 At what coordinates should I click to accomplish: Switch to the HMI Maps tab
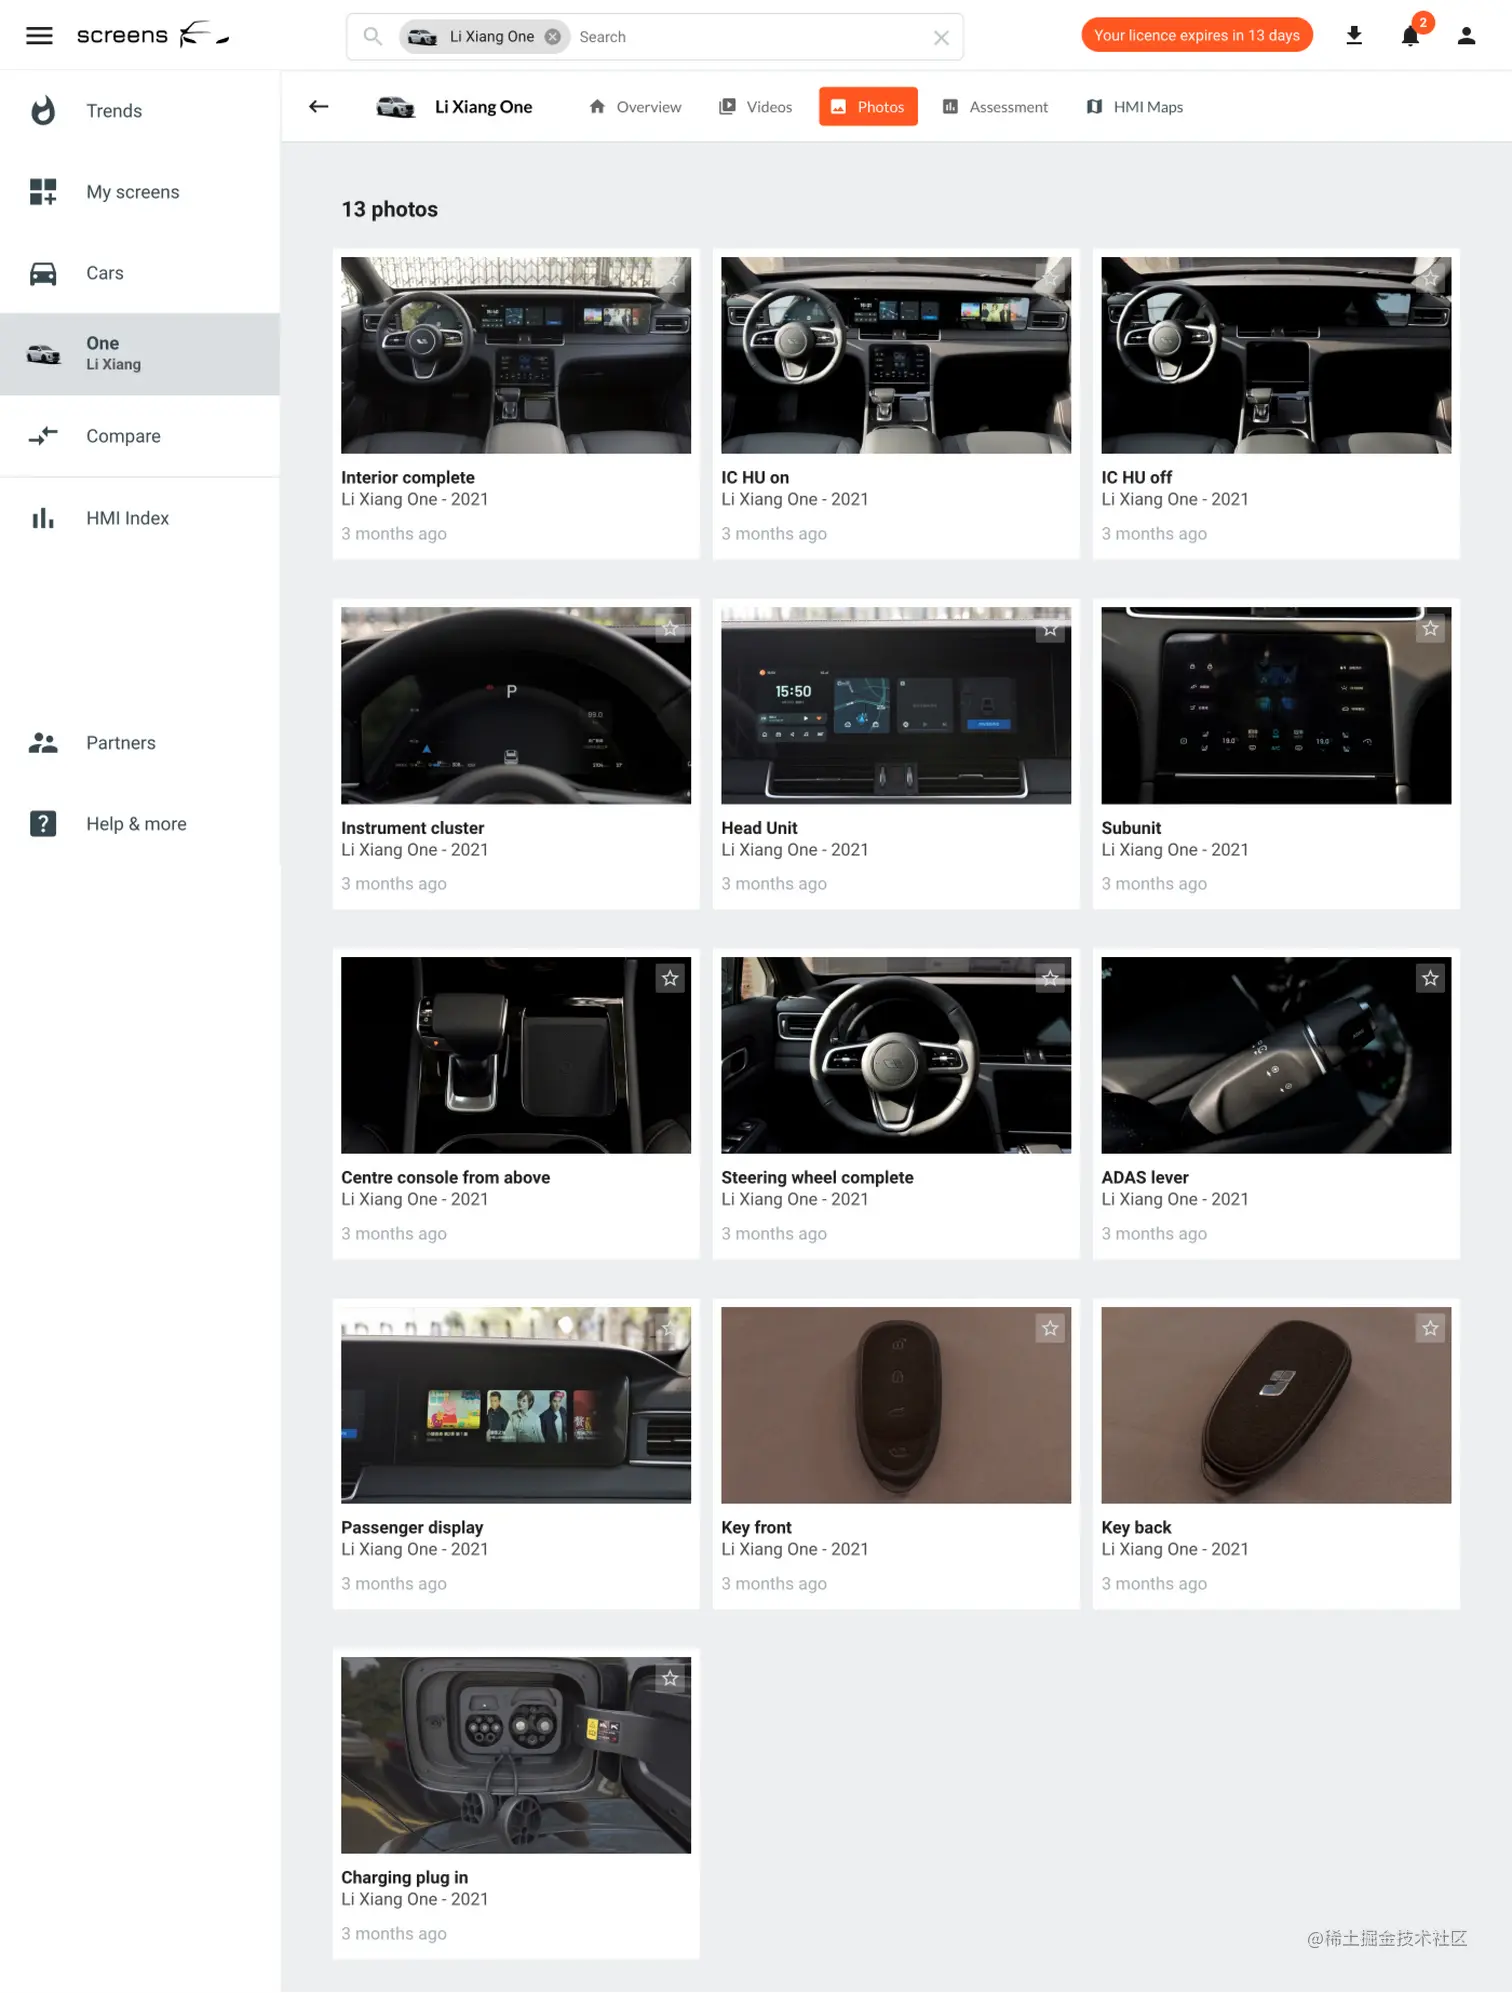[x=1135, y=107]
